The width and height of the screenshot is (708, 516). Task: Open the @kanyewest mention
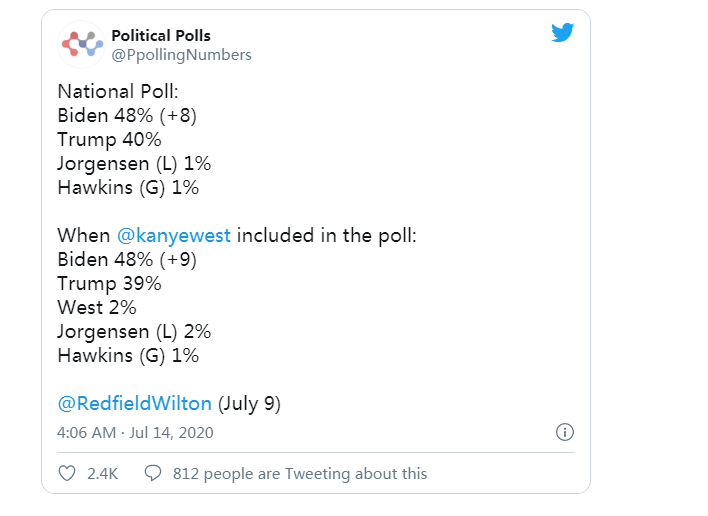click(174, 236)
